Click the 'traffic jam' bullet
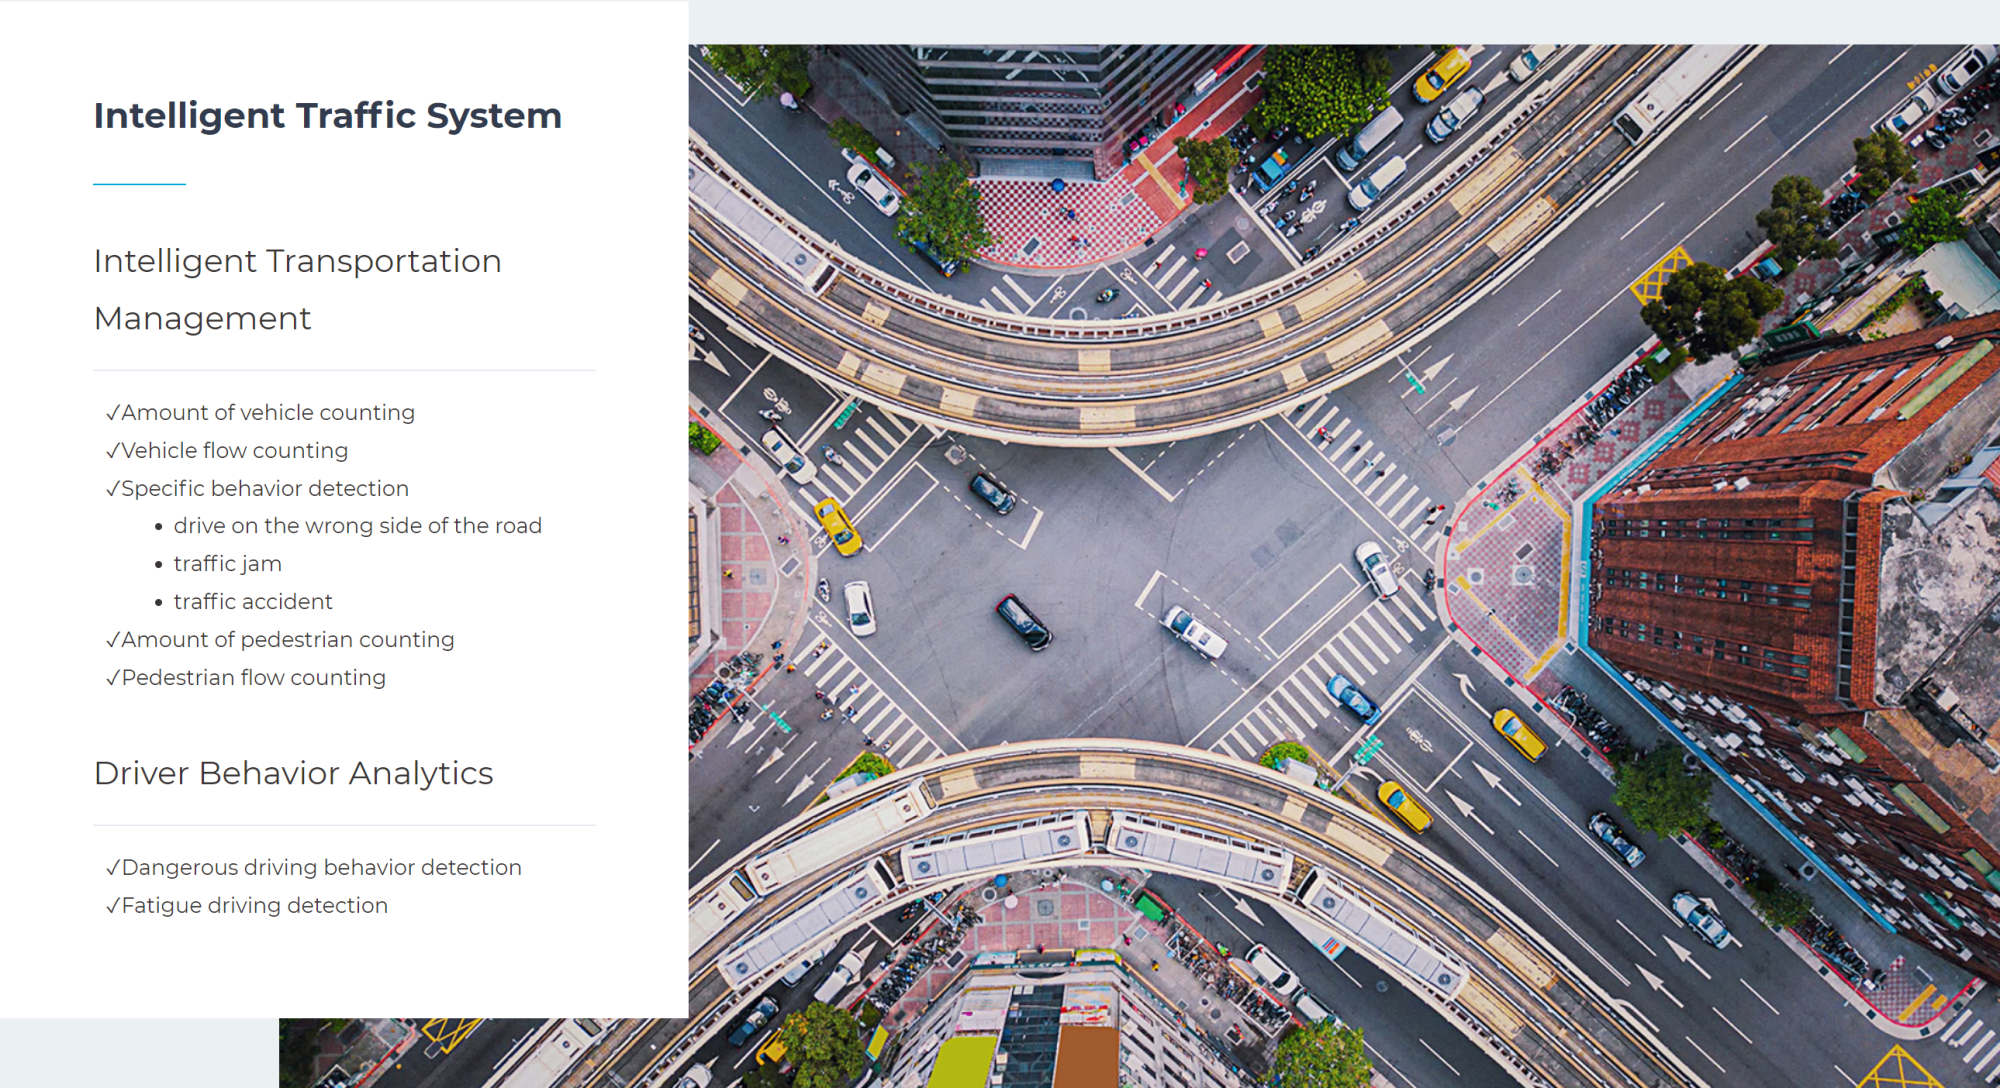The height and width of the screenshot is (1088, 2000). (227, 564)
